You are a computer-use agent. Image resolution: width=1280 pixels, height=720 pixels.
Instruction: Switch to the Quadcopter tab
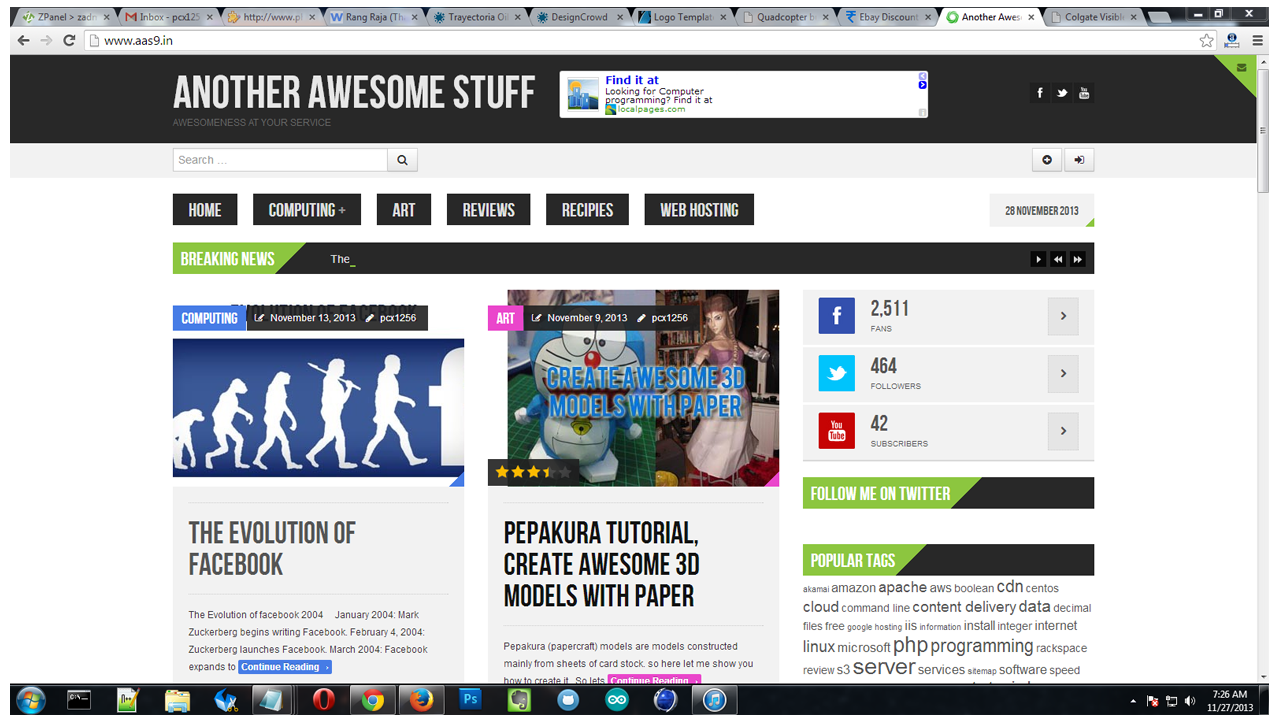point(785,17)
